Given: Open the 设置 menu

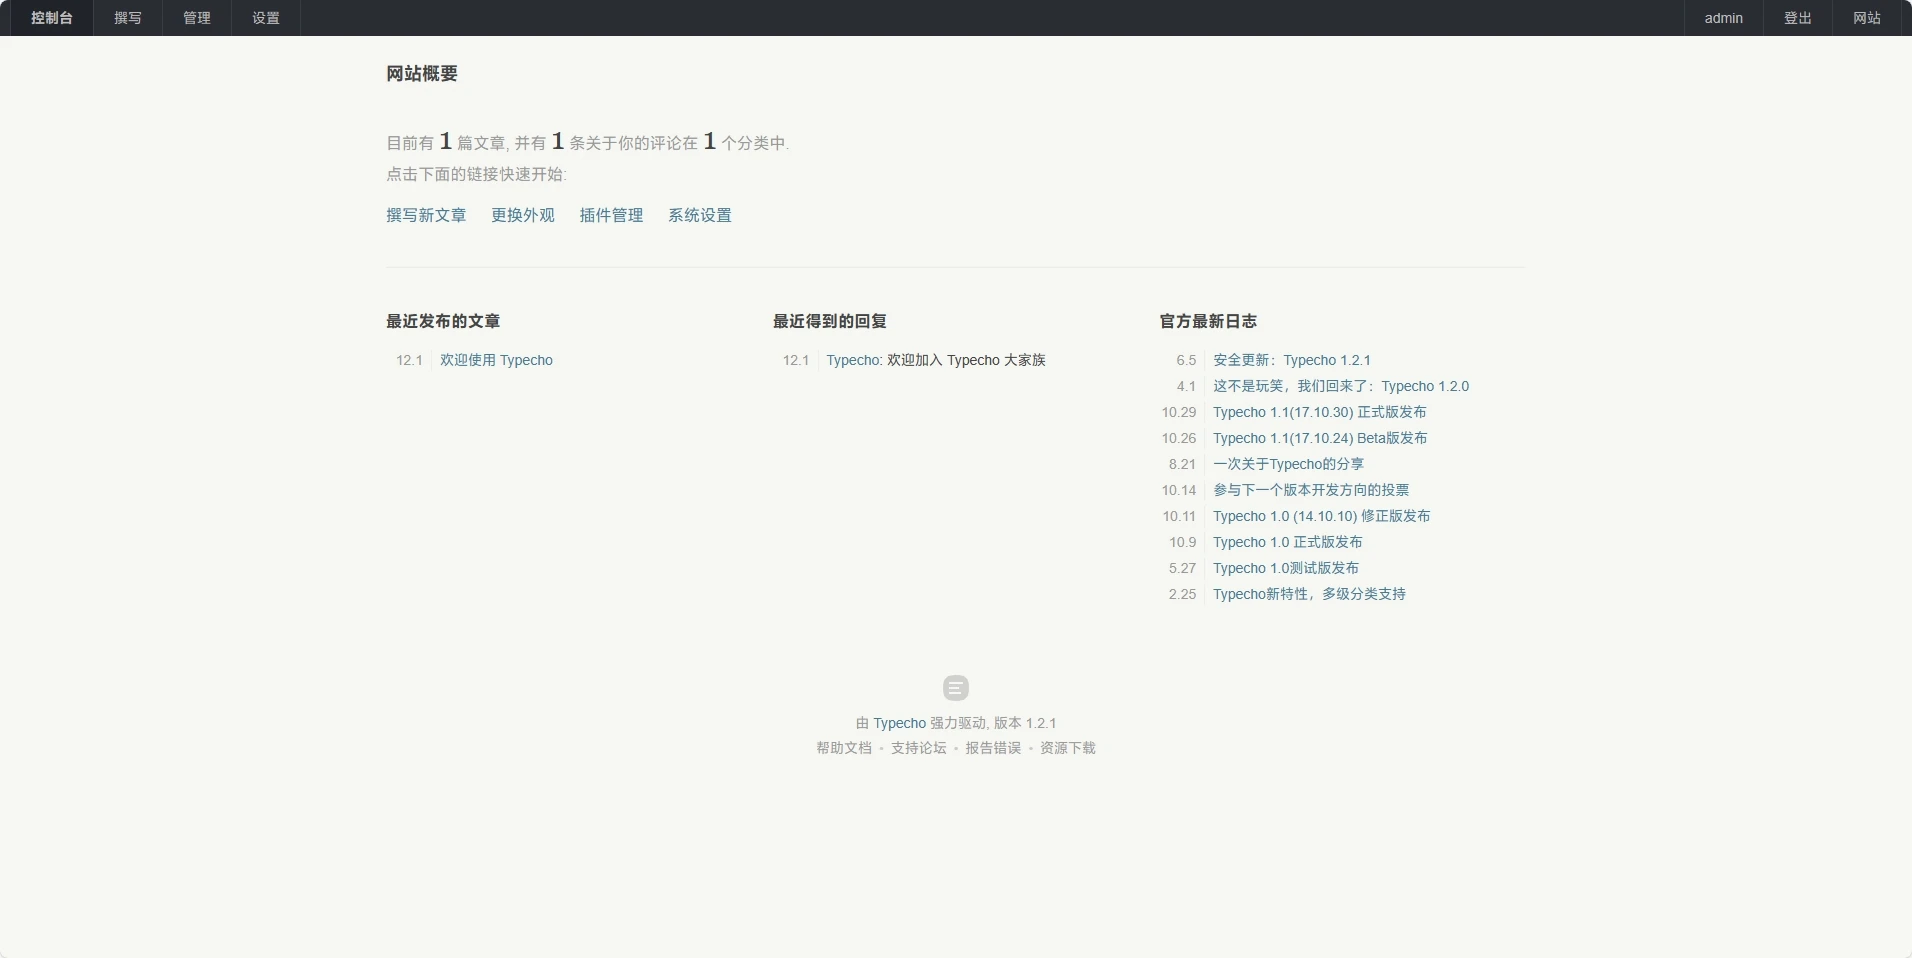Looking at the screenshot, I should [266, 18].
